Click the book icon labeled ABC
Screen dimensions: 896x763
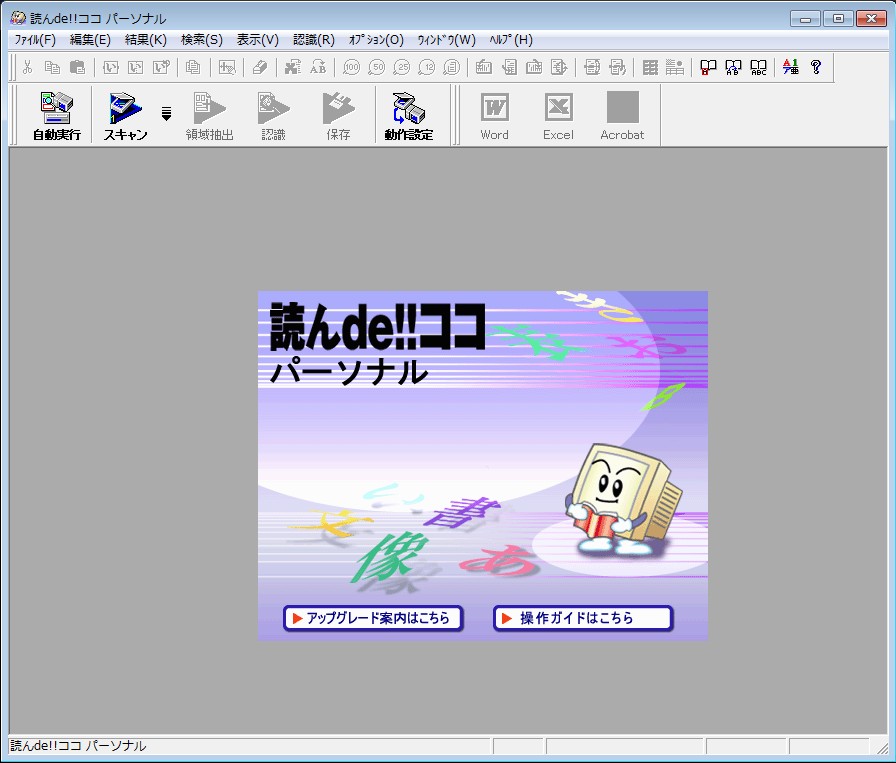[758, 67]
